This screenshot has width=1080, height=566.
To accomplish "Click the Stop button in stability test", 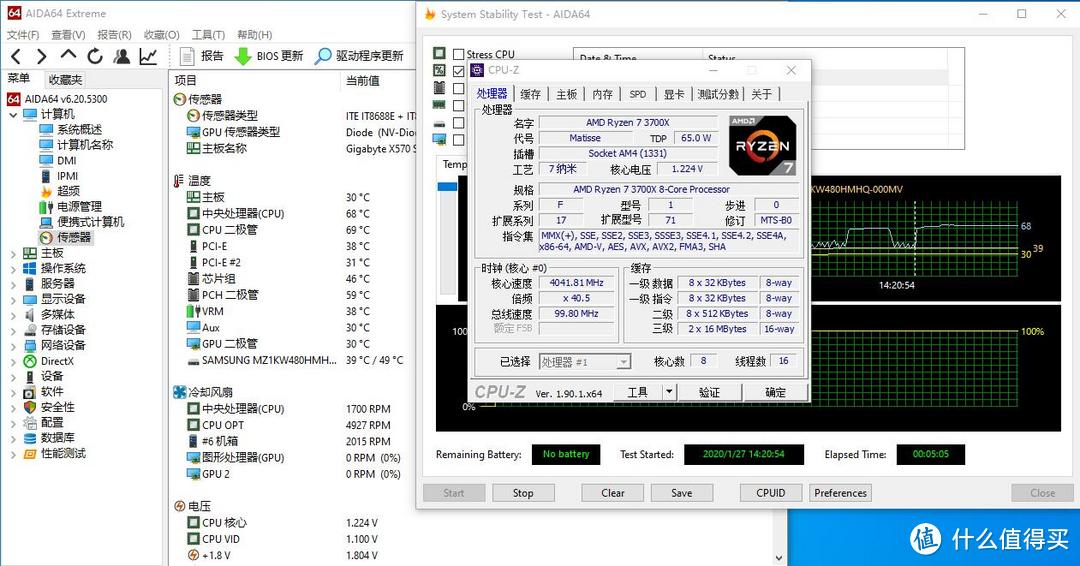I will tap(523, 493).
